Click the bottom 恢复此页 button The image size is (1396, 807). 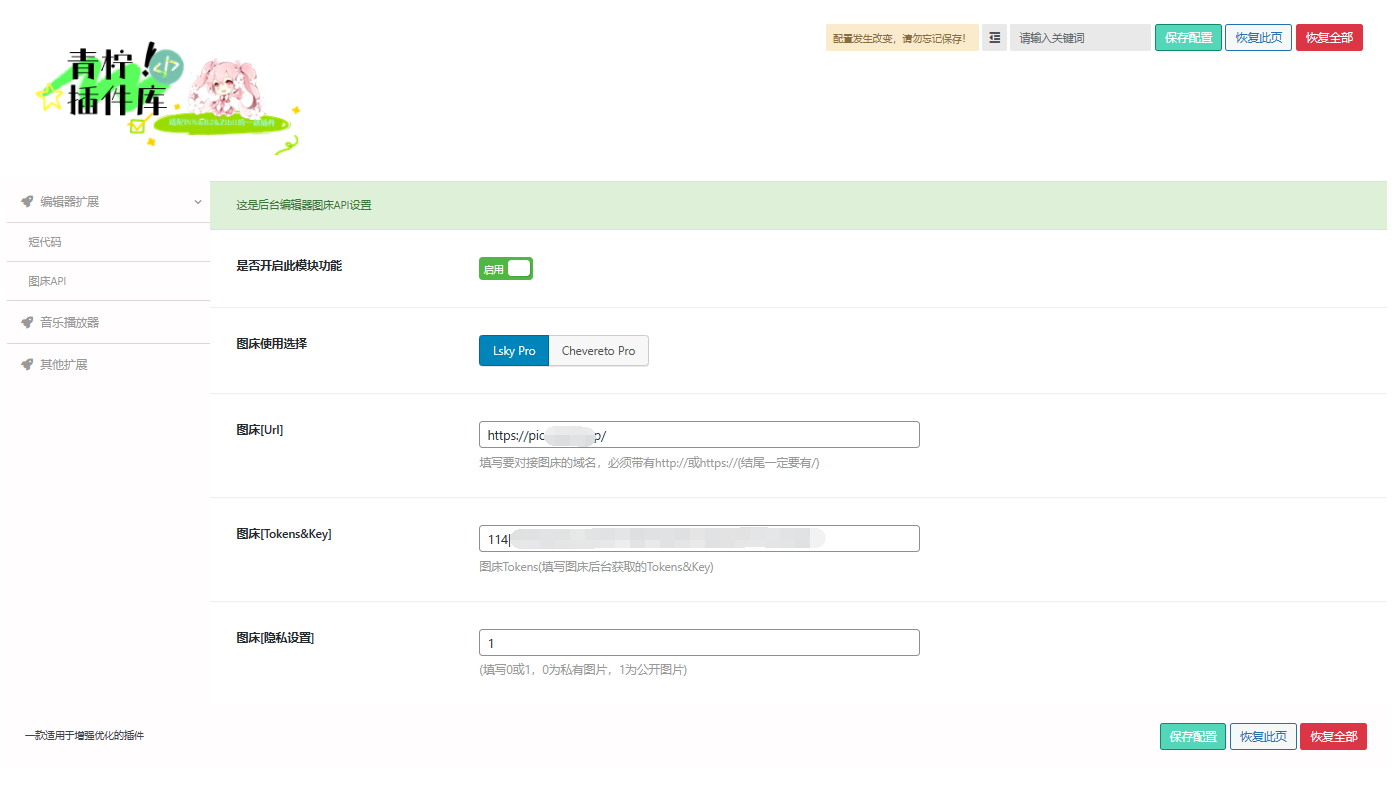coord(1263,736)
